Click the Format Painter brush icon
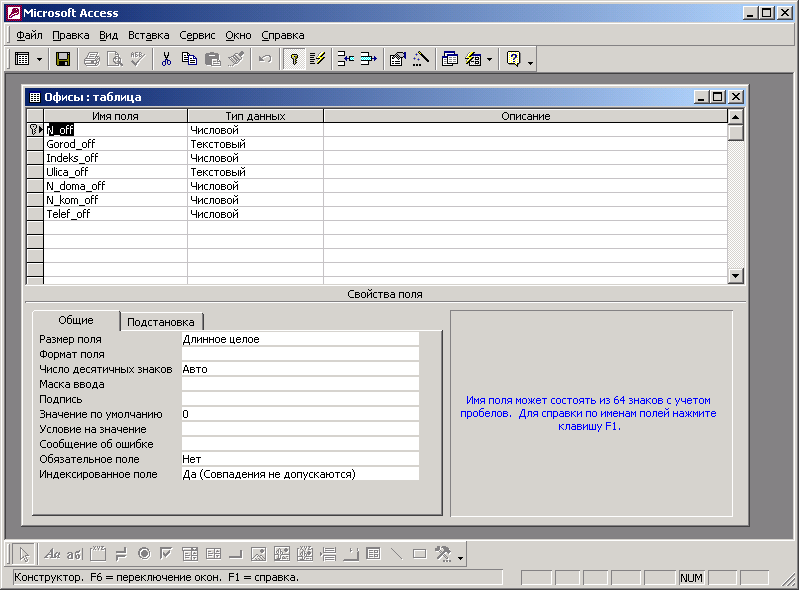The width and height of the screenshot is (799, 590). [x=236, y=59]
